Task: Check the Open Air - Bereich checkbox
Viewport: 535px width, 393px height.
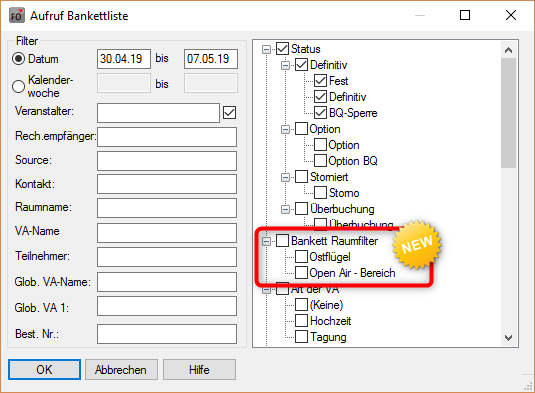Action: coord(301,273)
